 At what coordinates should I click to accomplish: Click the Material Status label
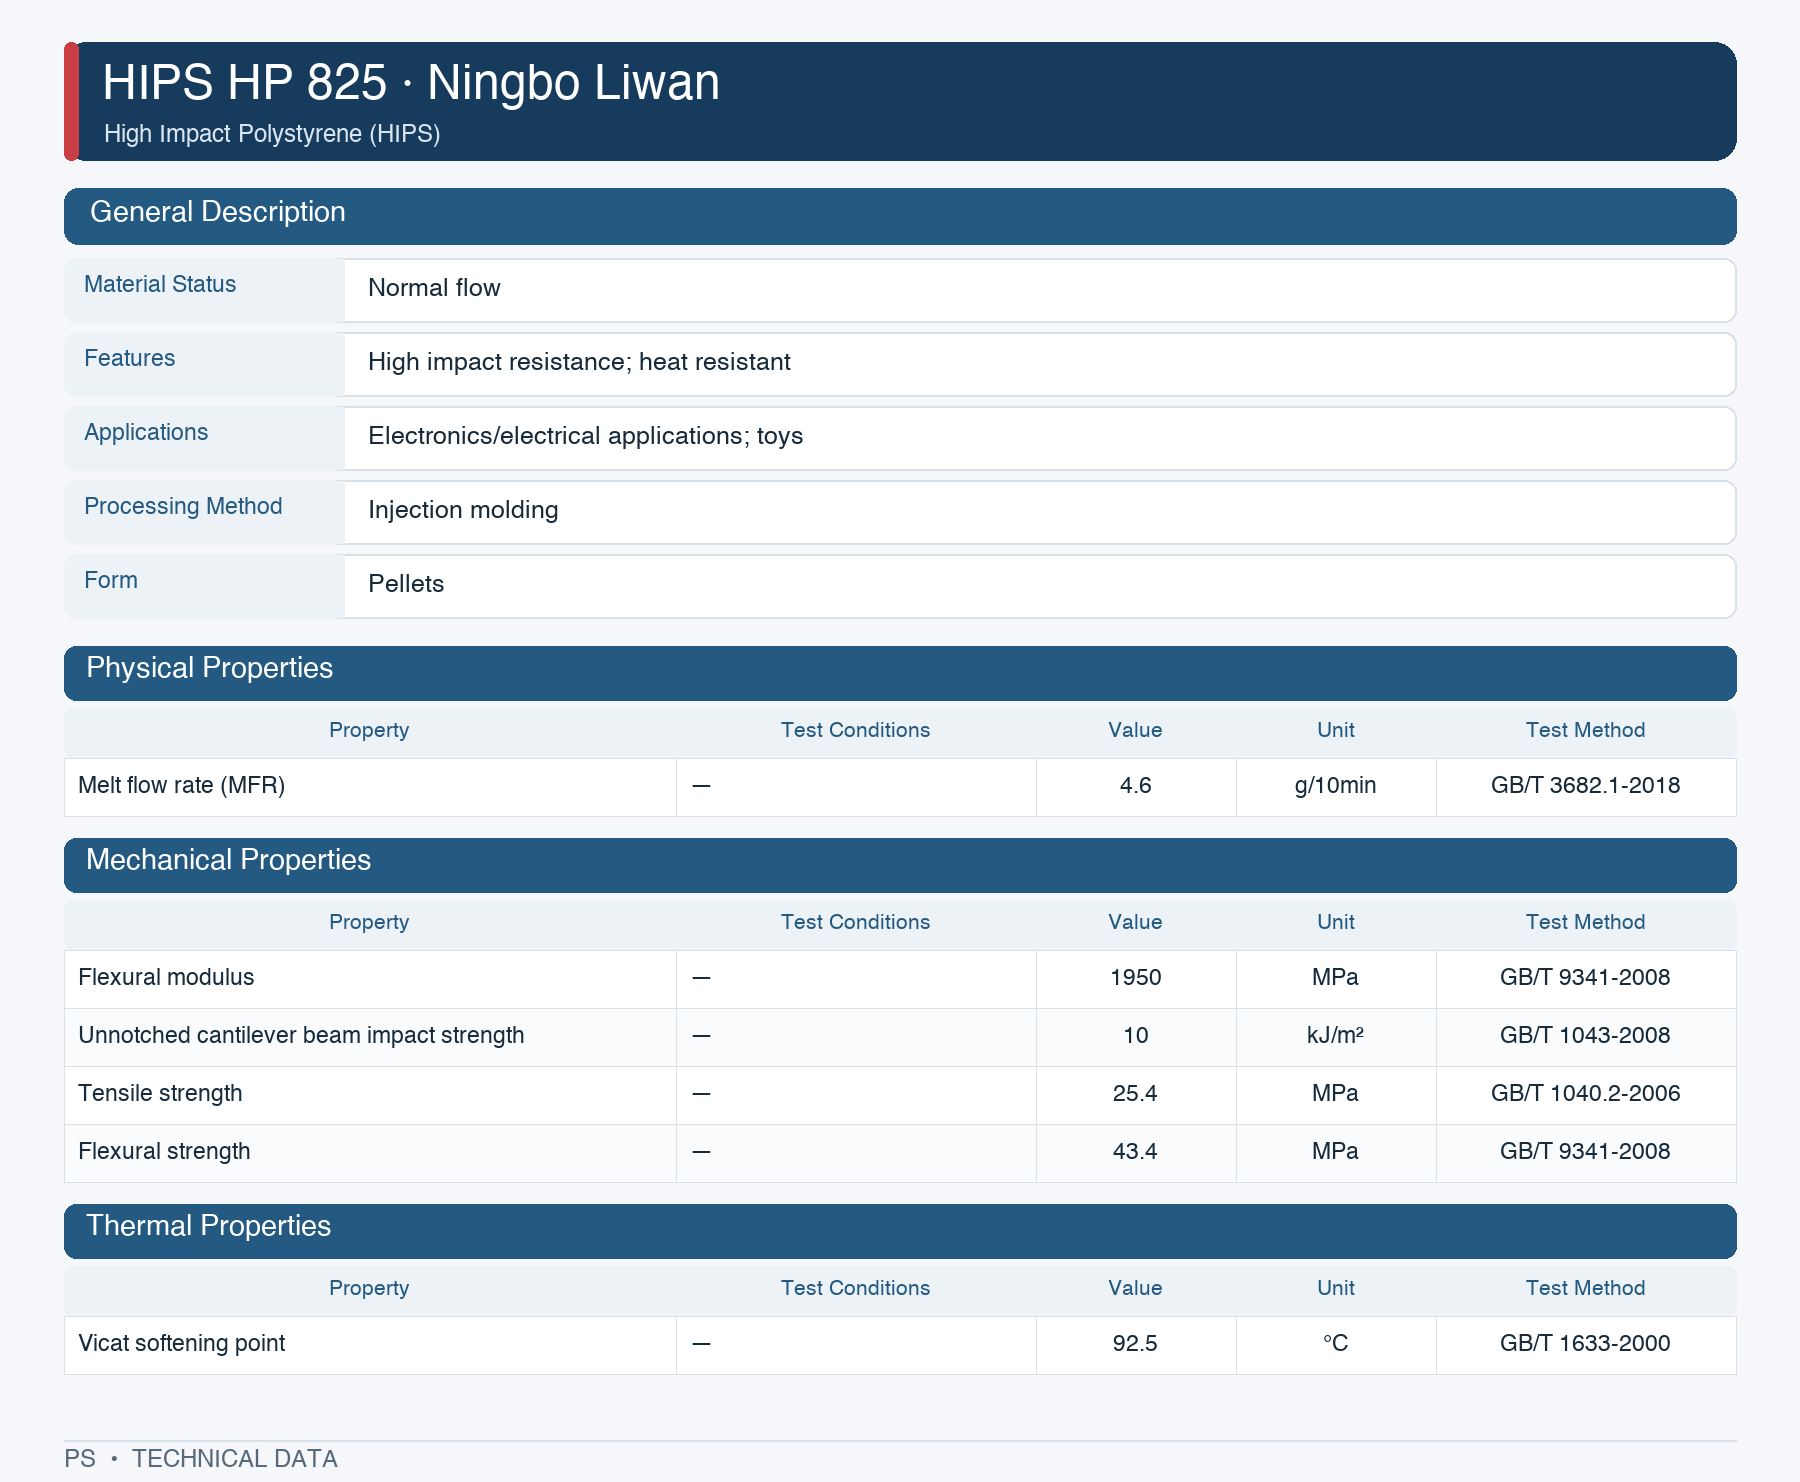tap(160, 284)
